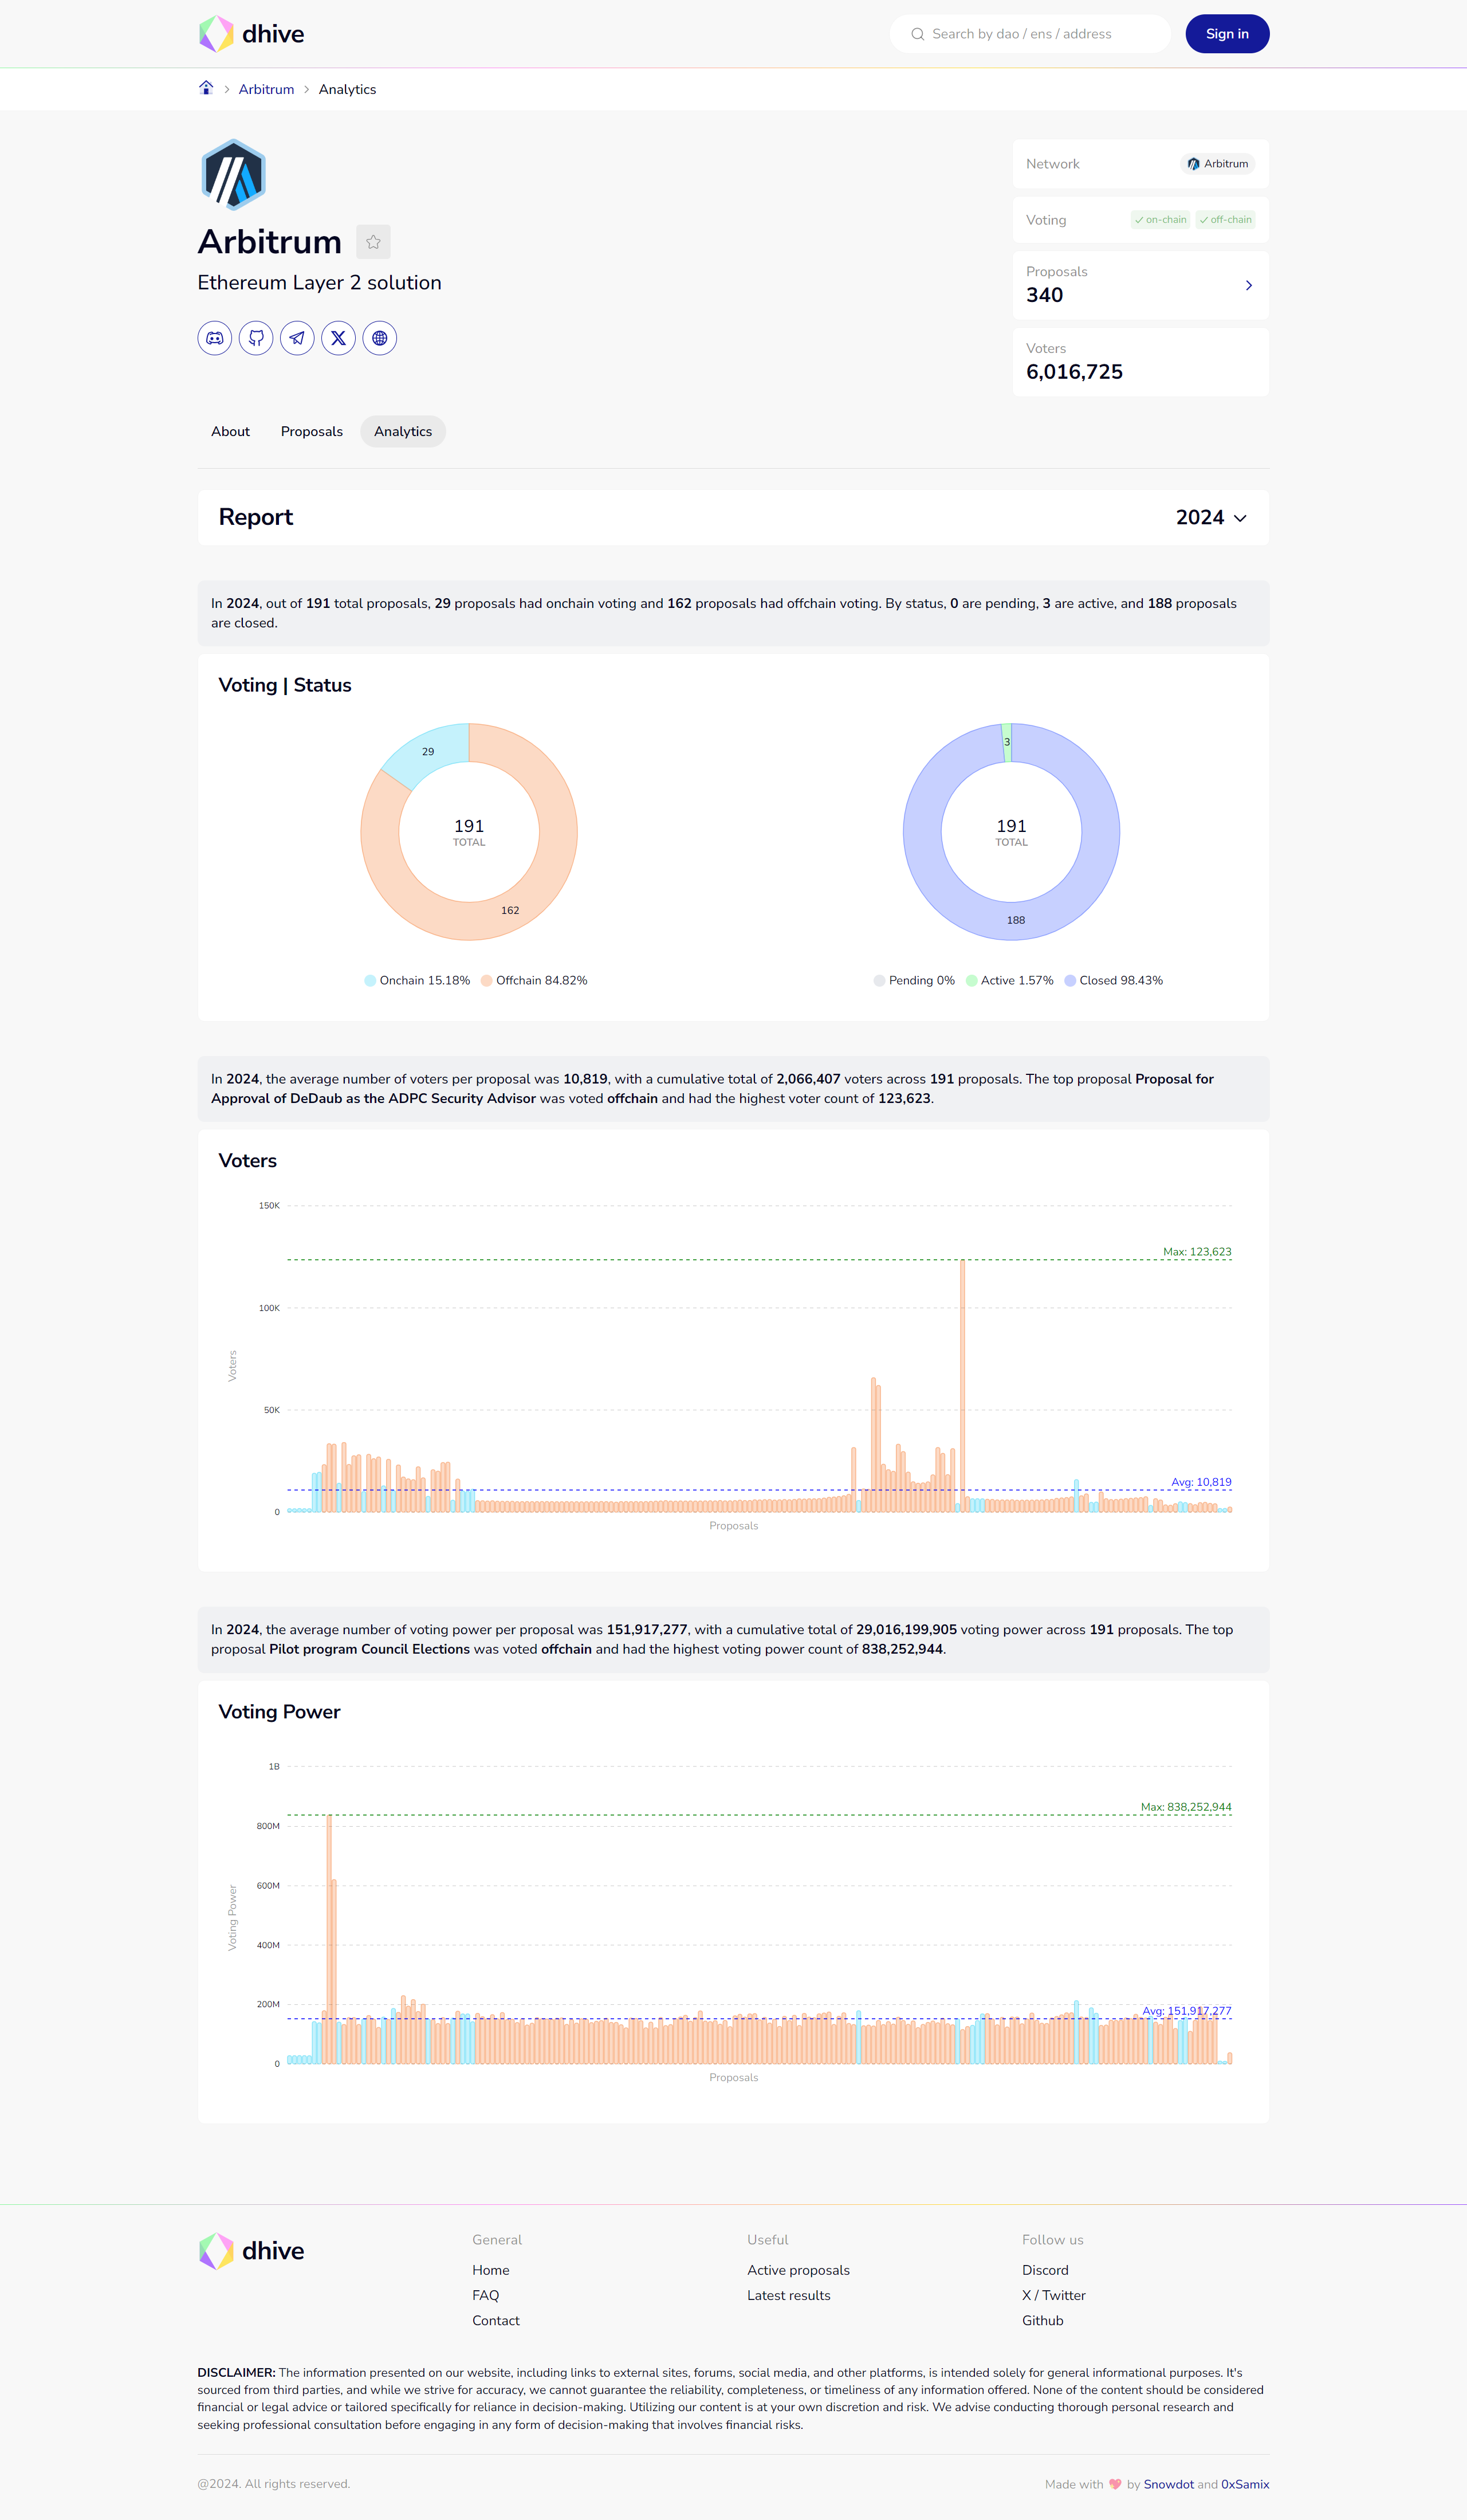Open the footer FAQ link
Image resolution: width=1467 pixels, height=2520 pixels.
pos(486,2295)
